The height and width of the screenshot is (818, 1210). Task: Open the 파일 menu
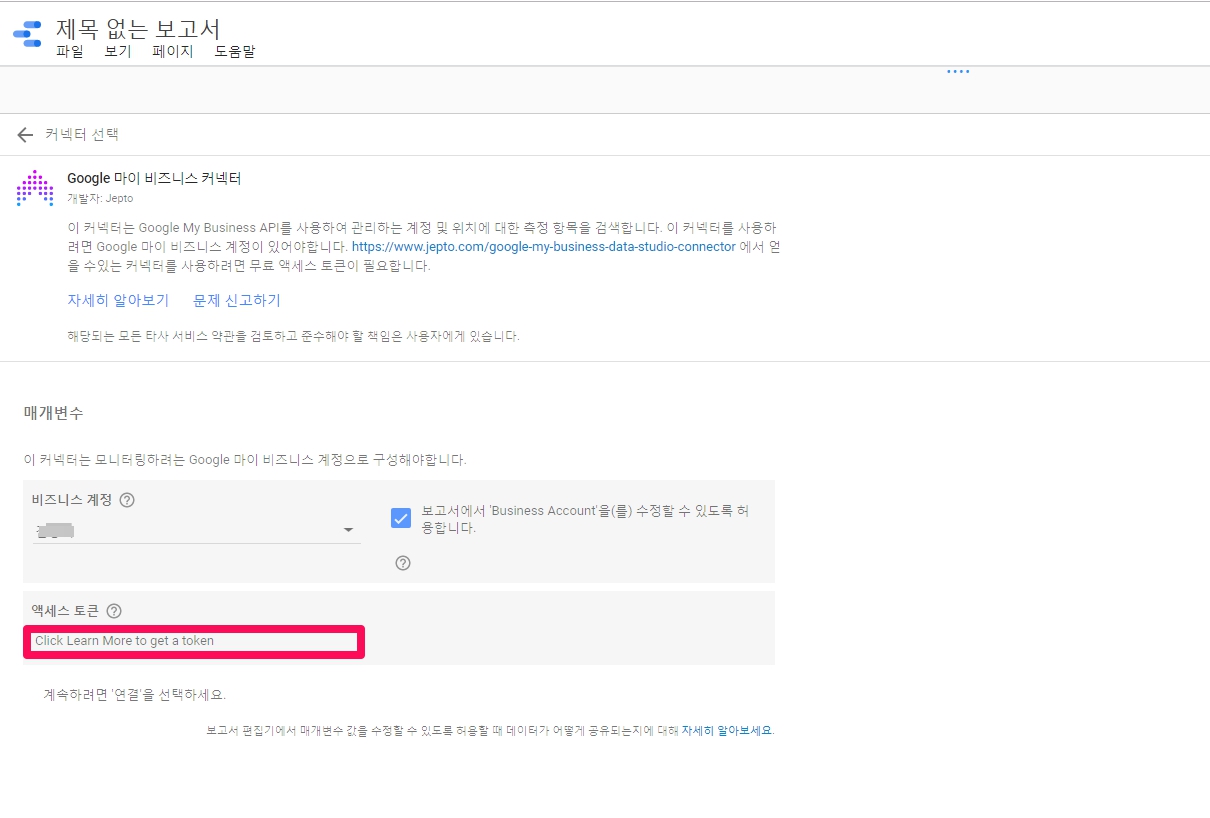pyautogui.click(x=70, y=52)
